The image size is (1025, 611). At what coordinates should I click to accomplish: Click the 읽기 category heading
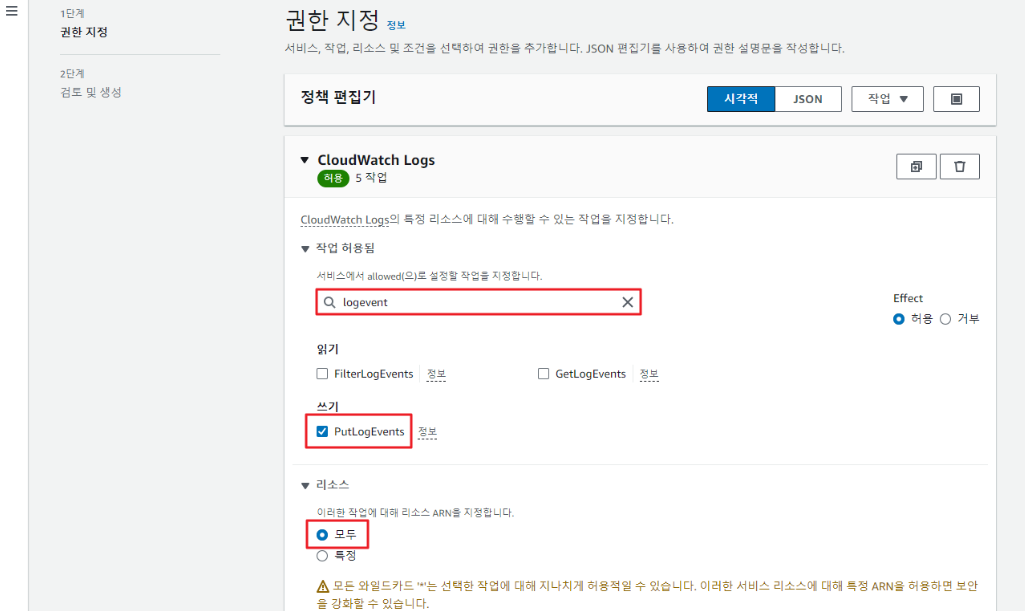[328, 349]
